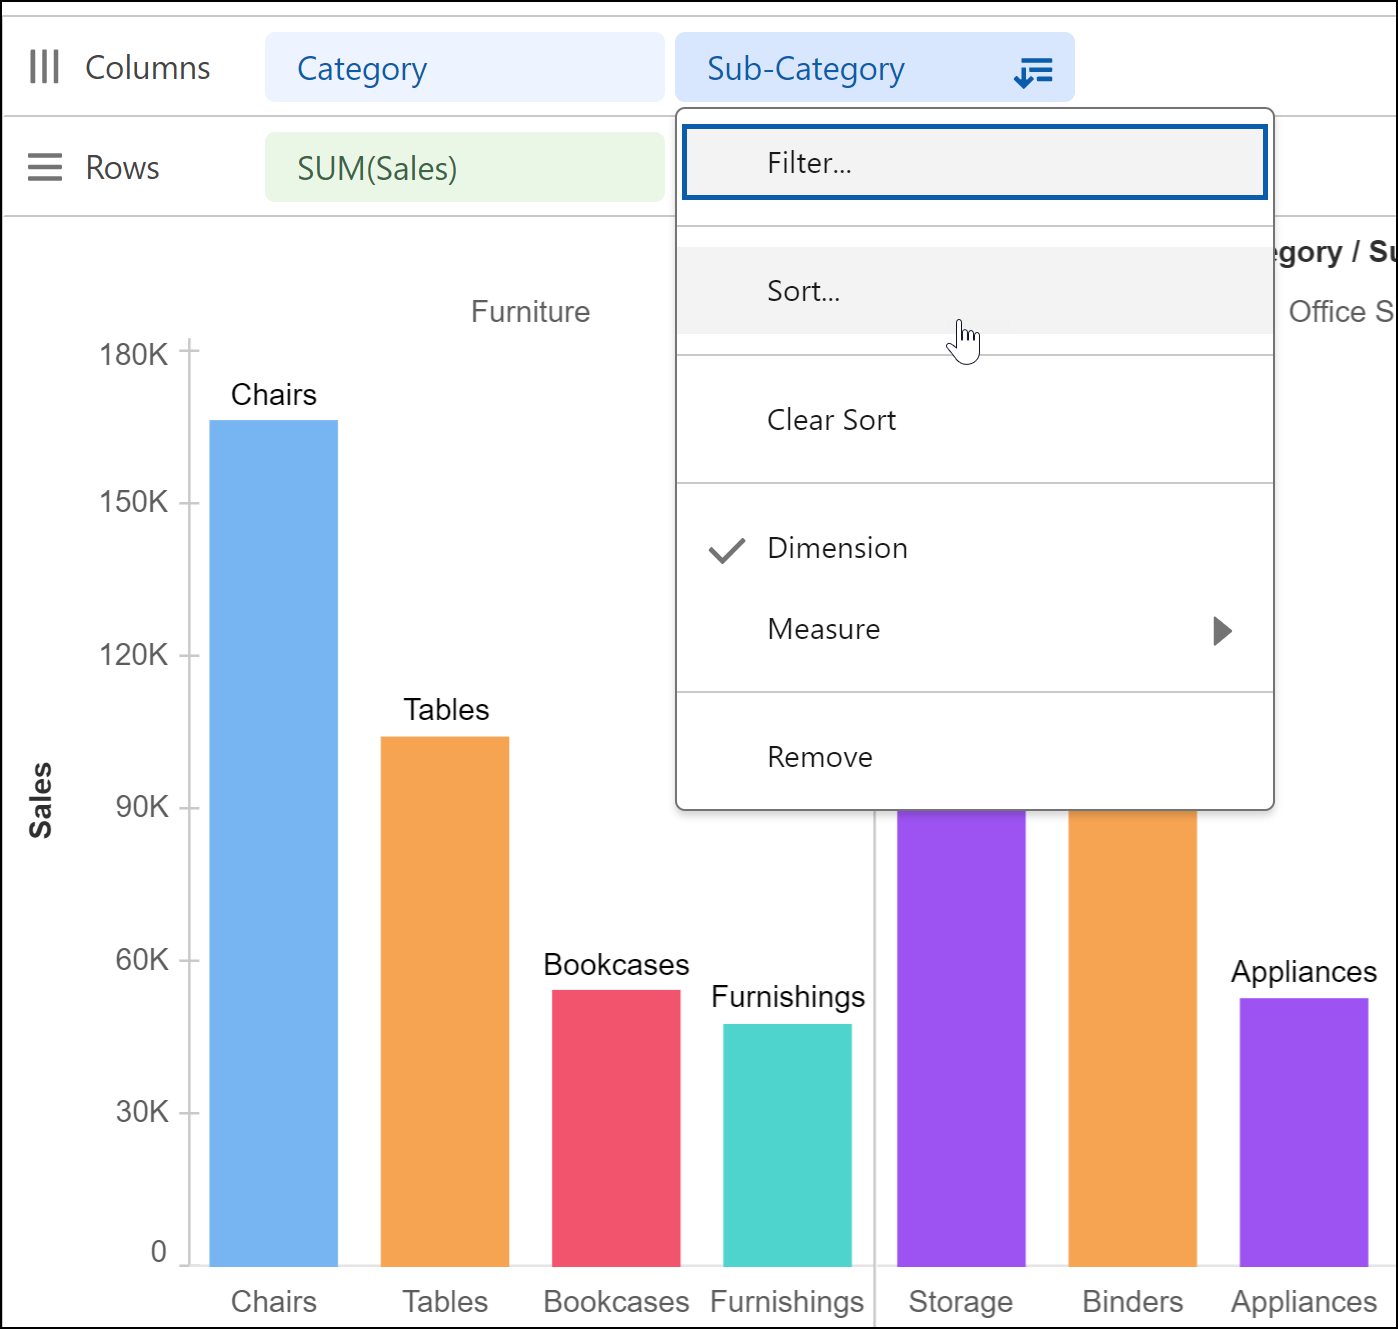Image resolution: width=1398 pixels, height=1329 pixels.
Task: Click the Tables axis label at bottom
Action: click(445, 1301)
